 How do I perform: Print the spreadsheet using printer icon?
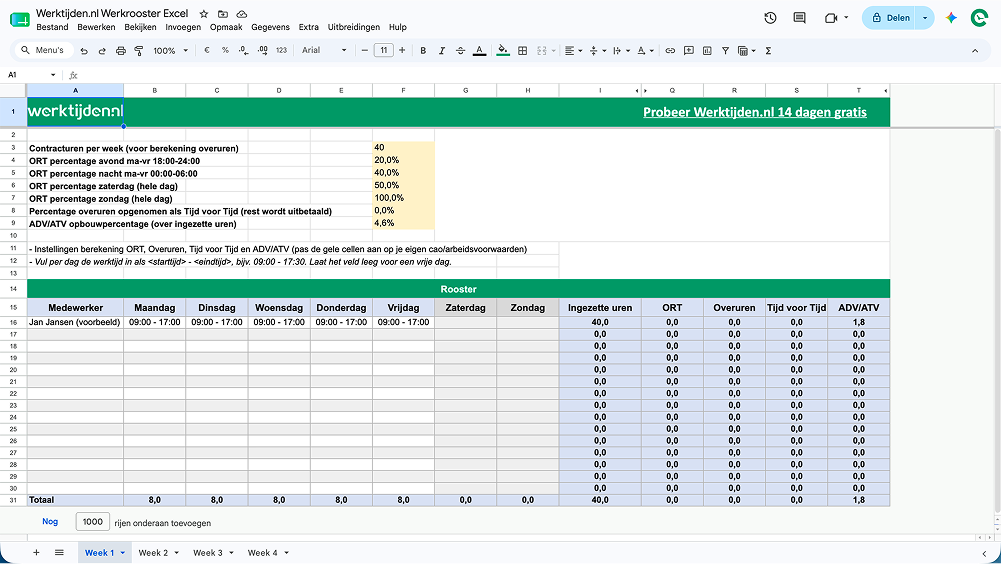[x=121, y=50]
